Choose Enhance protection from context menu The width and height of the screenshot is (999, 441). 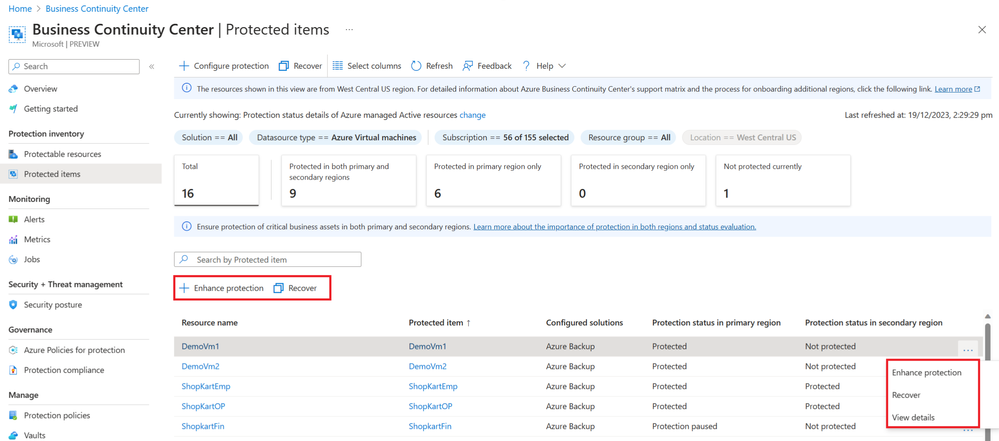pyautogui.click(x=926, y=373)
